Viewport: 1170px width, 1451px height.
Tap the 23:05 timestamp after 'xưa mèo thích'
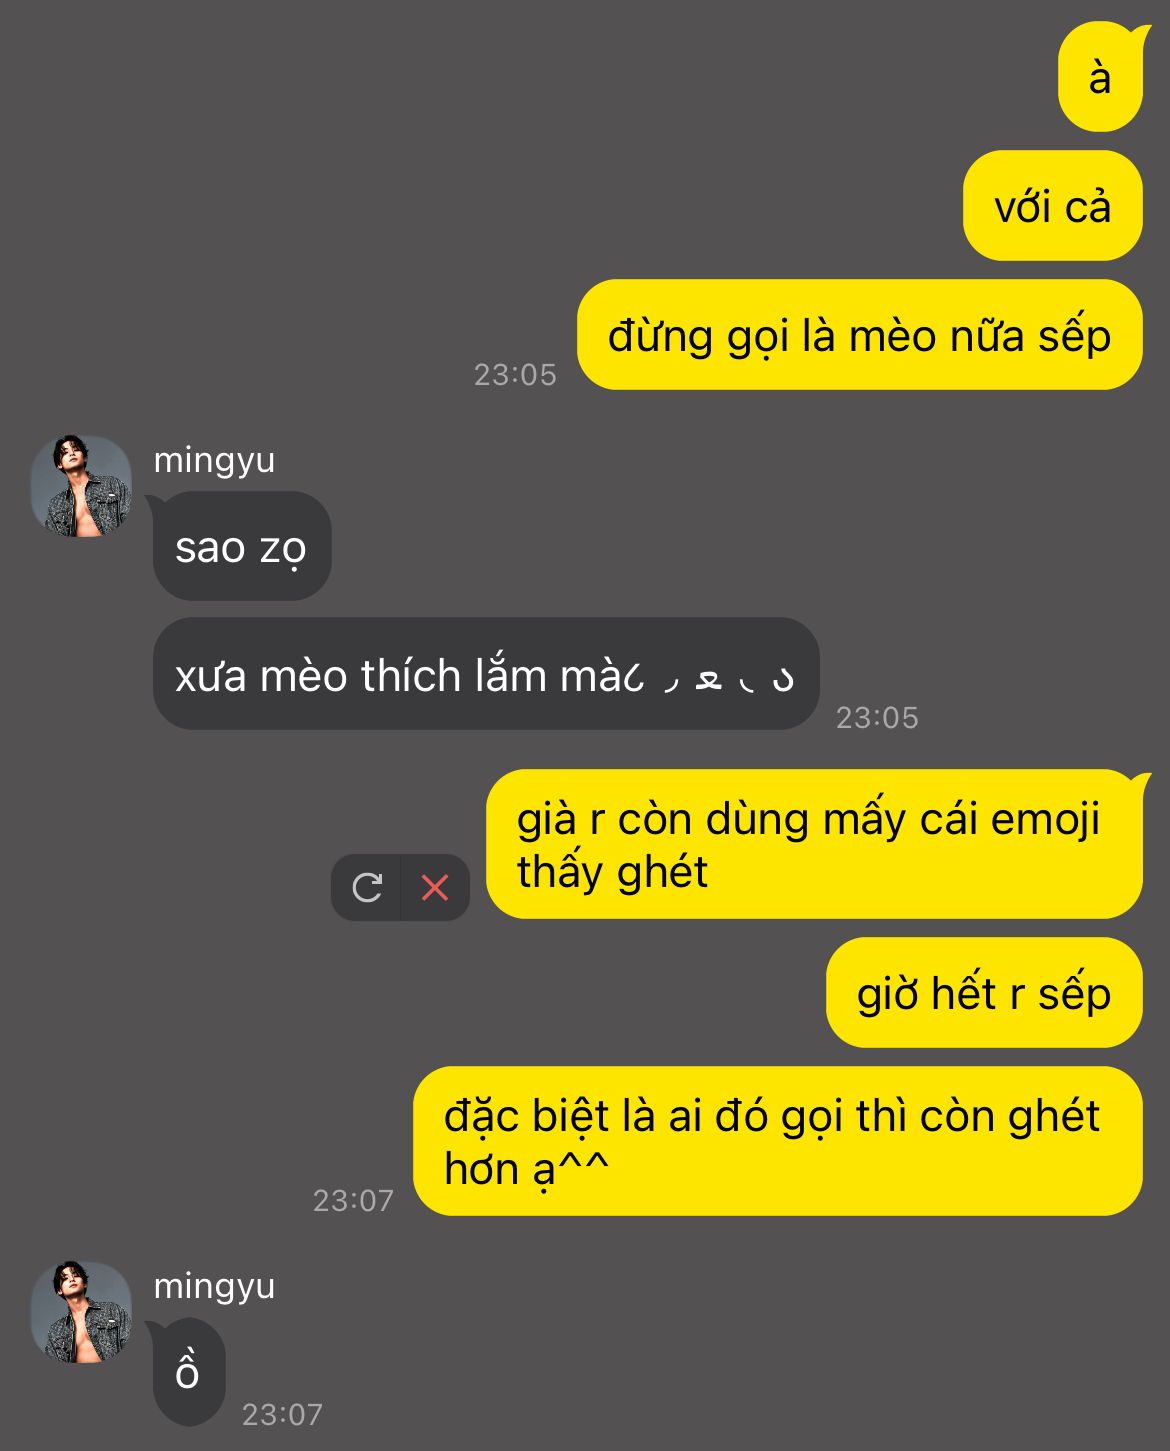point(877,718)
